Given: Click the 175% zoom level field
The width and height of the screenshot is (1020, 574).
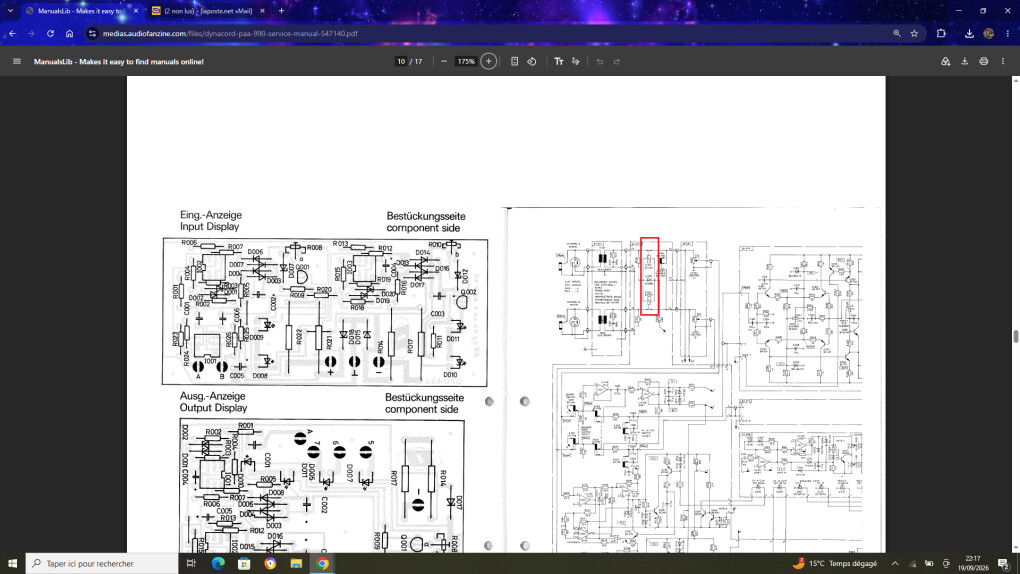Looking at the screenshot, I should point(466,61).
